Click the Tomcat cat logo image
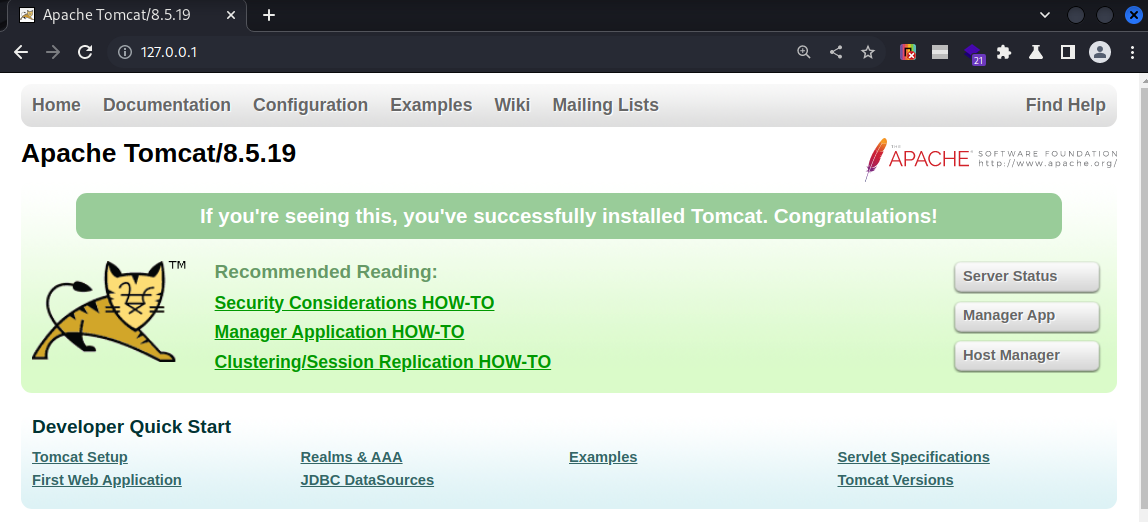 108,310
